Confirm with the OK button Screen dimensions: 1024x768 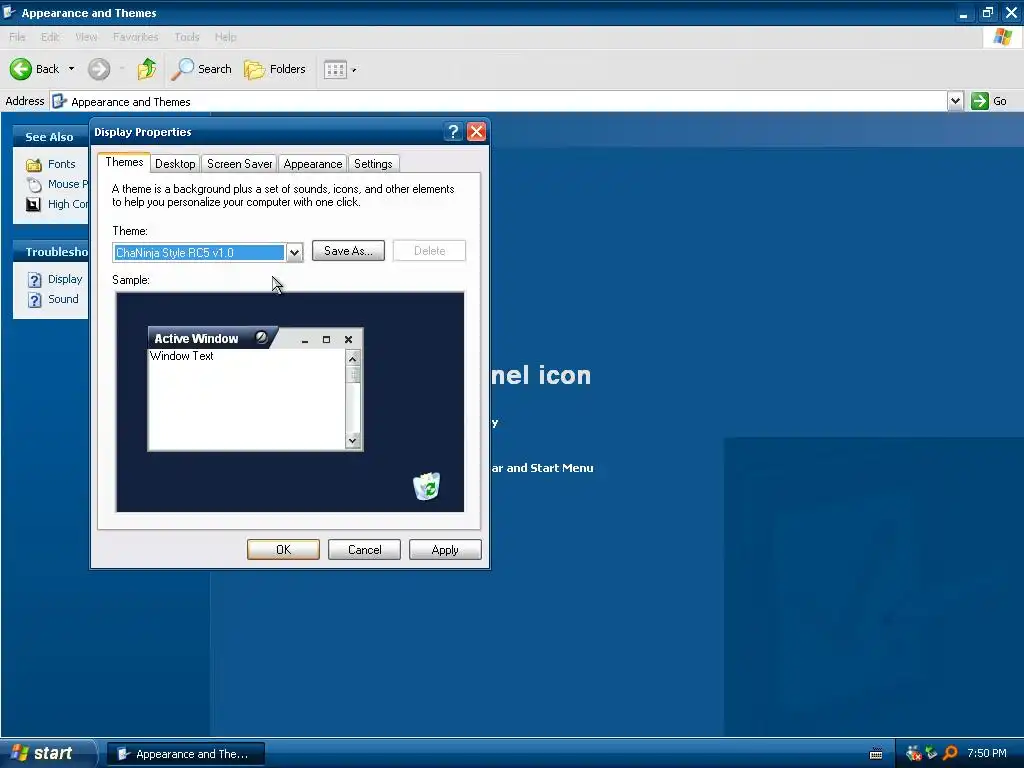(283, 550)
